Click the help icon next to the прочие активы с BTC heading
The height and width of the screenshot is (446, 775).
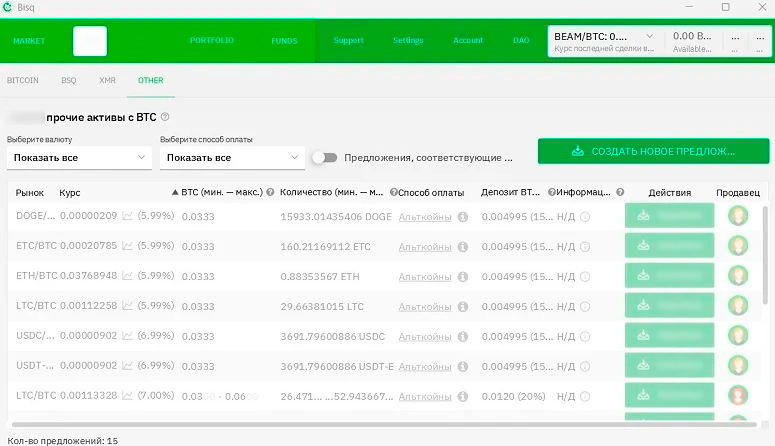(165, 117)
